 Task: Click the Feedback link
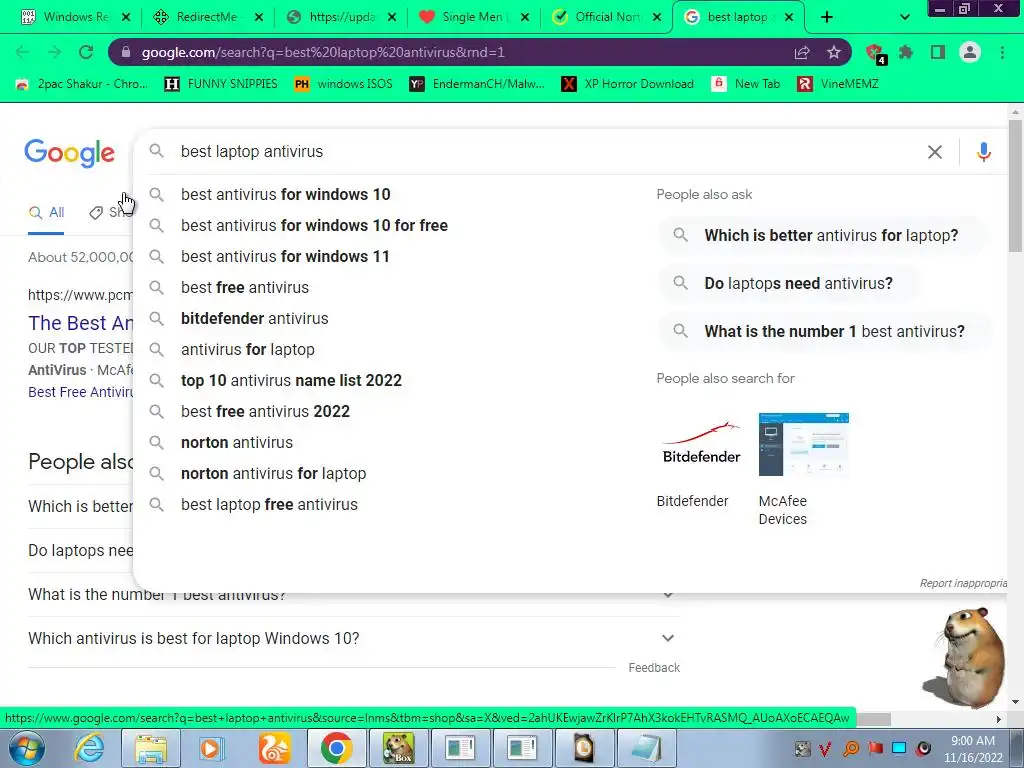[x=654, y=667]
